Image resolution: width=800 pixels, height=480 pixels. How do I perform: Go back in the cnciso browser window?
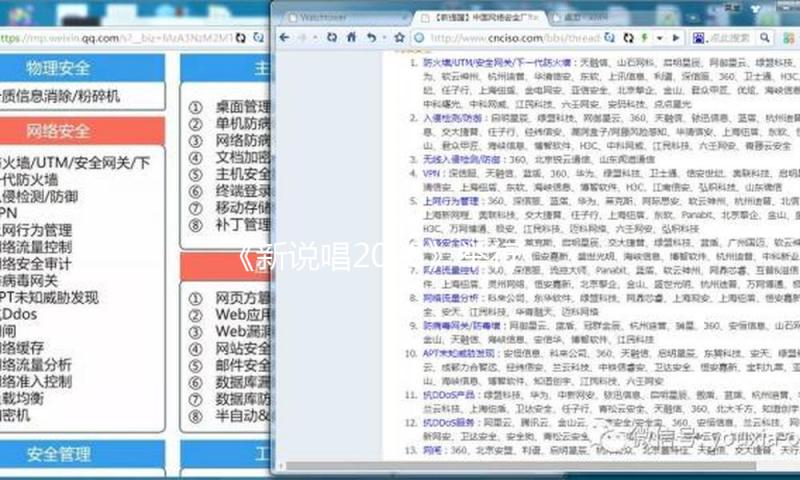pyautogui.click(x=285, y=38)
